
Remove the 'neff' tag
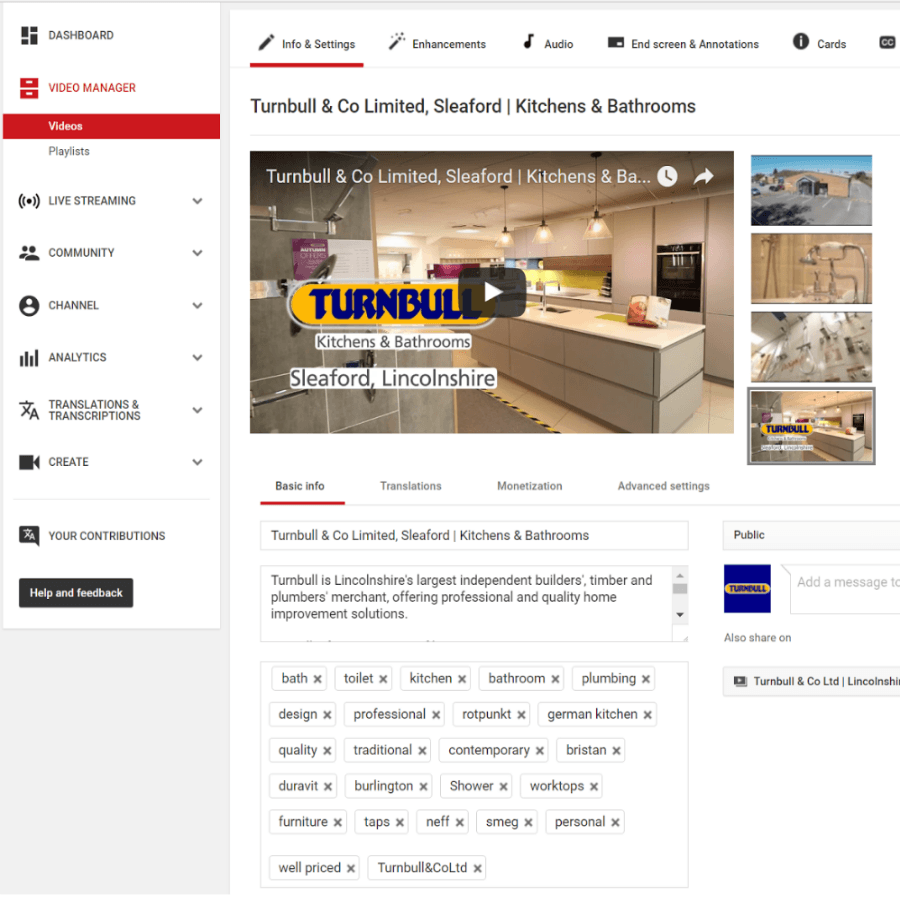pos(459,823)
